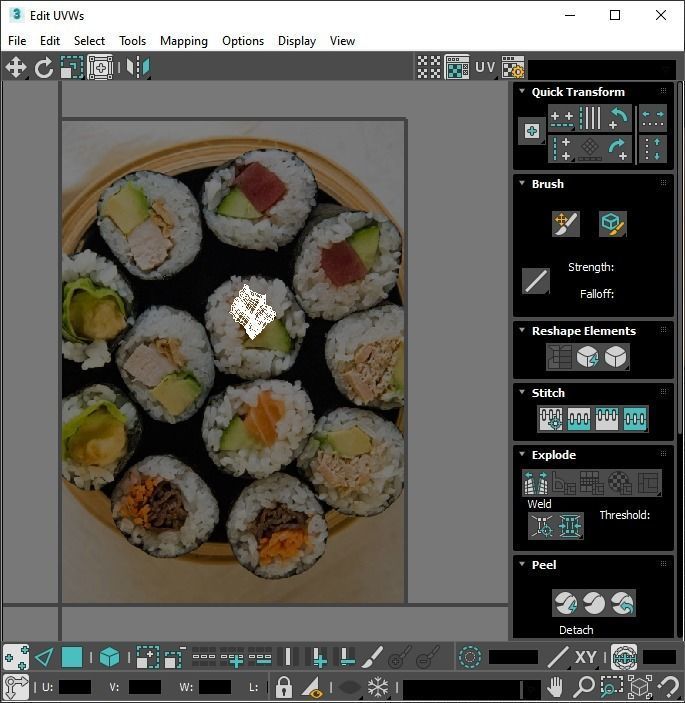Image resolution: width=685 pixels, height=703 pixels.
Task: Click the Relax Custom icon in Reshape Elements
Action: tap(616, 357)
